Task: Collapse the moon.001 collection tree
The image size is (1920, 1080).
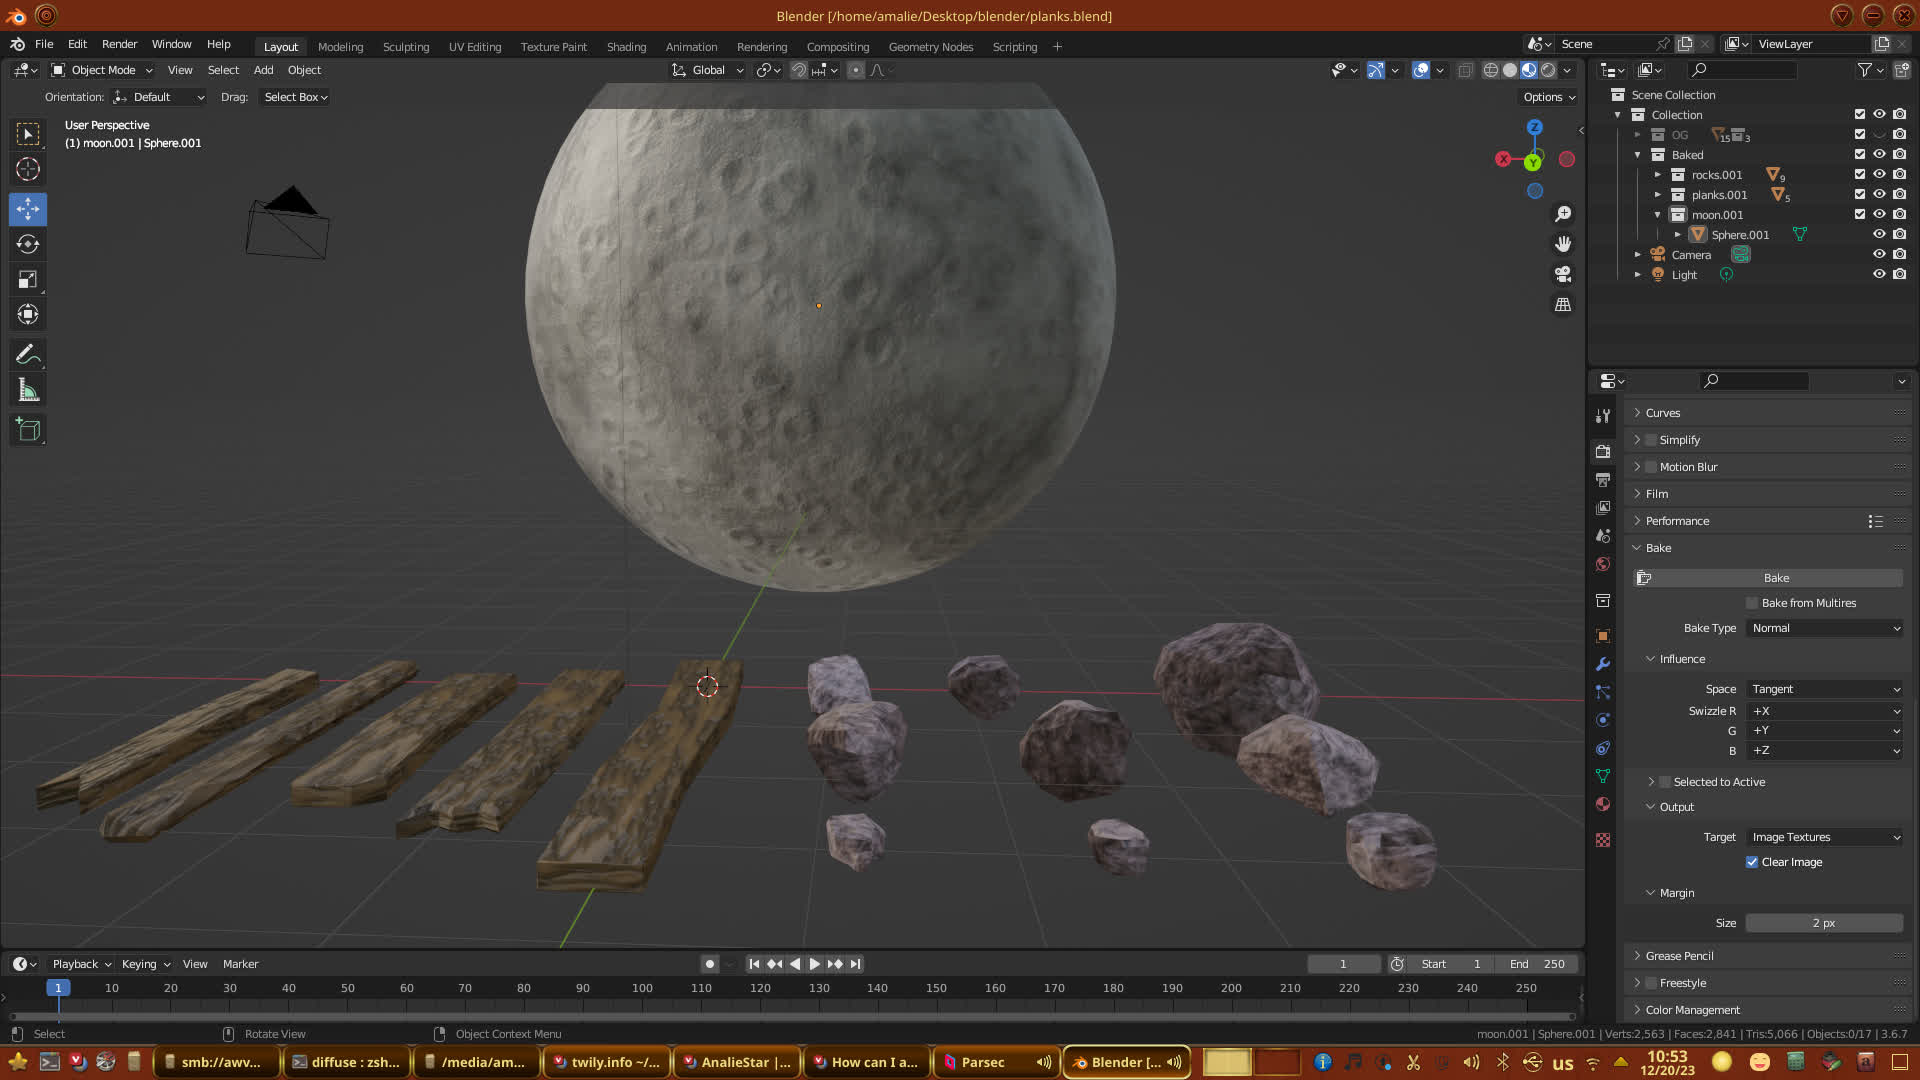Action: (x=1657, y=215)
